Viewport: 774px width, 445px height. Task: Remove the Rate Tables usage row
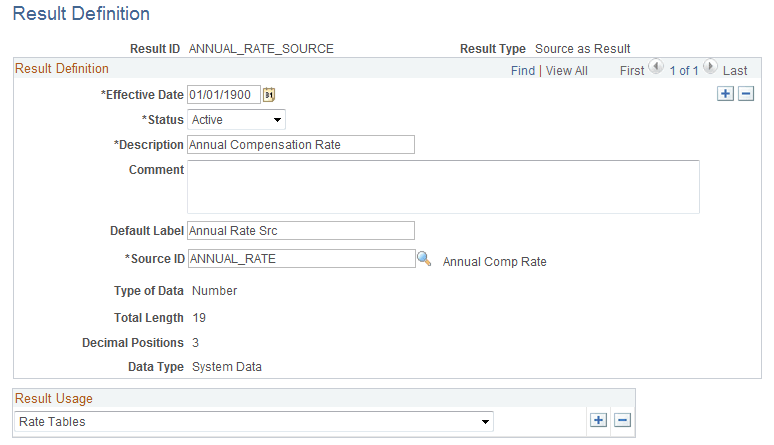click(622, 421)
